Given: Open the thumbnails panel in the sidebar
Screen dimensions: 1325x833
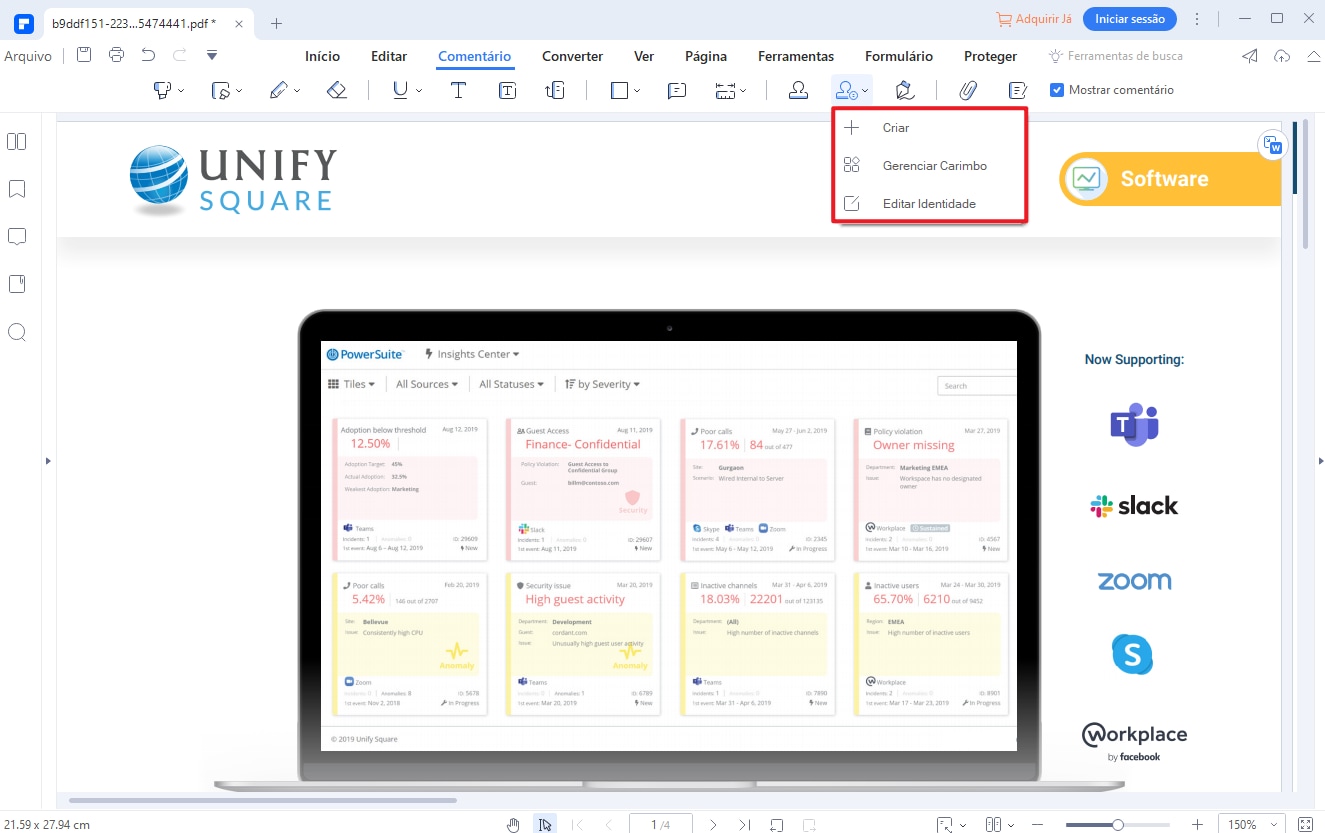Looking at the screenshot, I should (x=16, y=141).
